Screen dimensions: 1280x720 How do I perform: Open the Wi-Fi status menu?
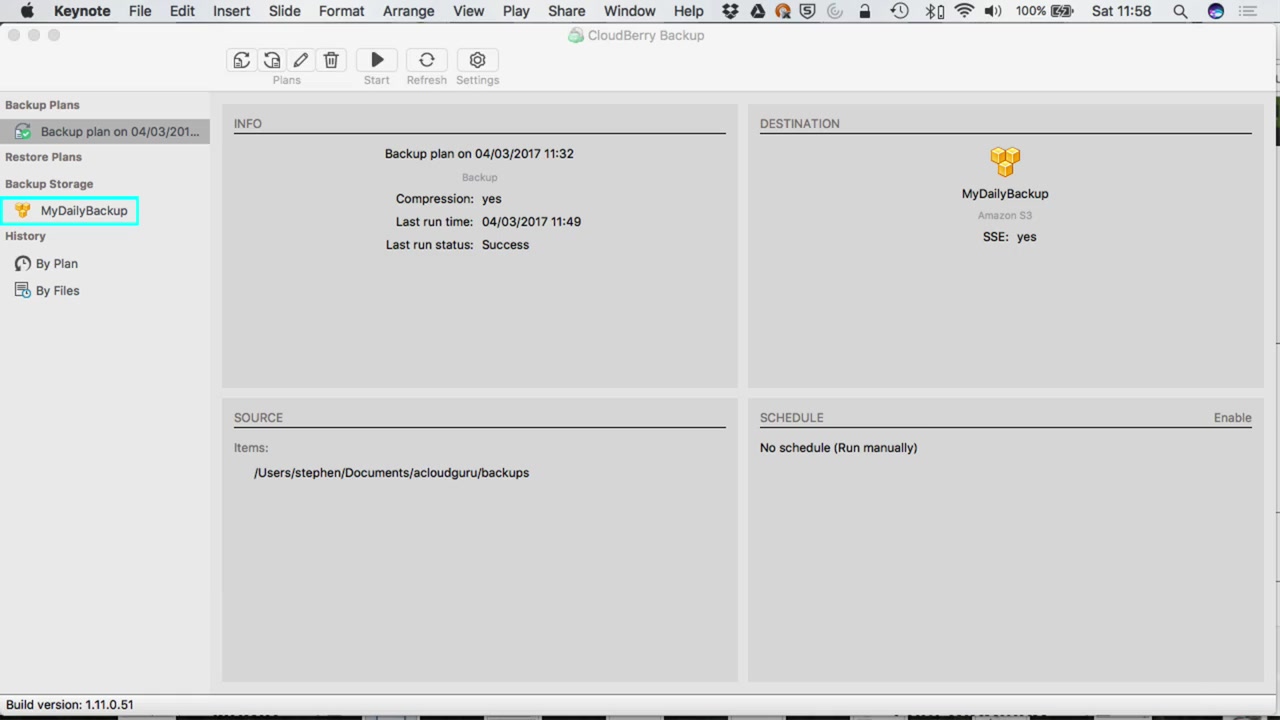coord(964,11)
